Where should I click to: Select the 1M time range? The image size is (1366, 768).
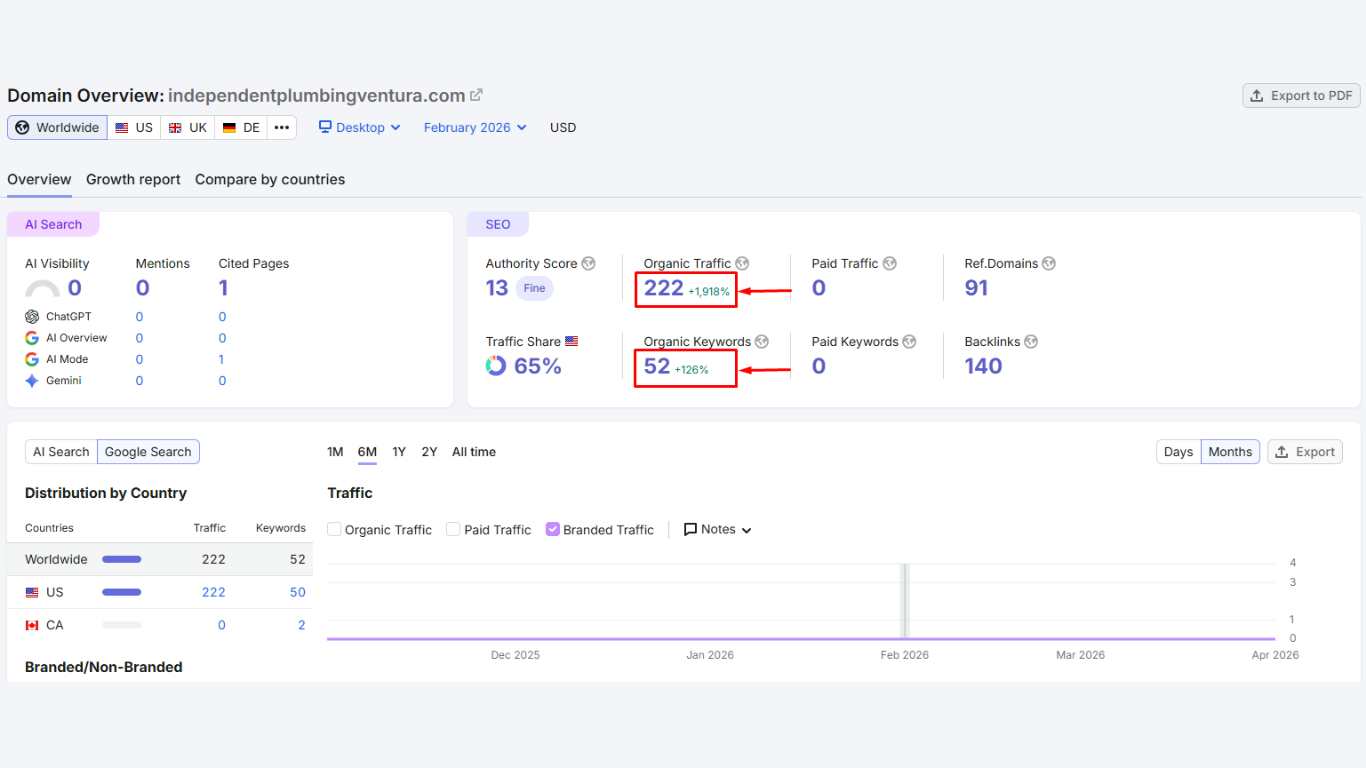pos(335,452)
